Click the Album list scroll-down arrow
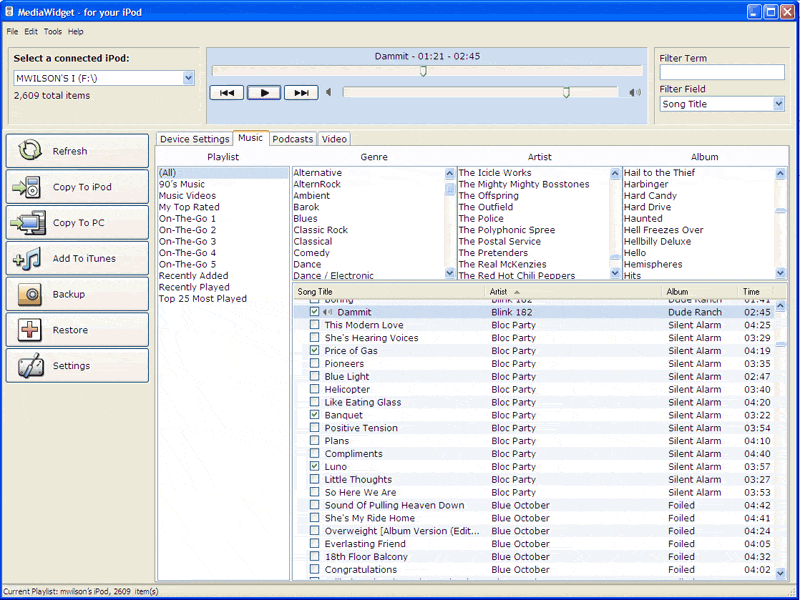 [x=780, y=273]
